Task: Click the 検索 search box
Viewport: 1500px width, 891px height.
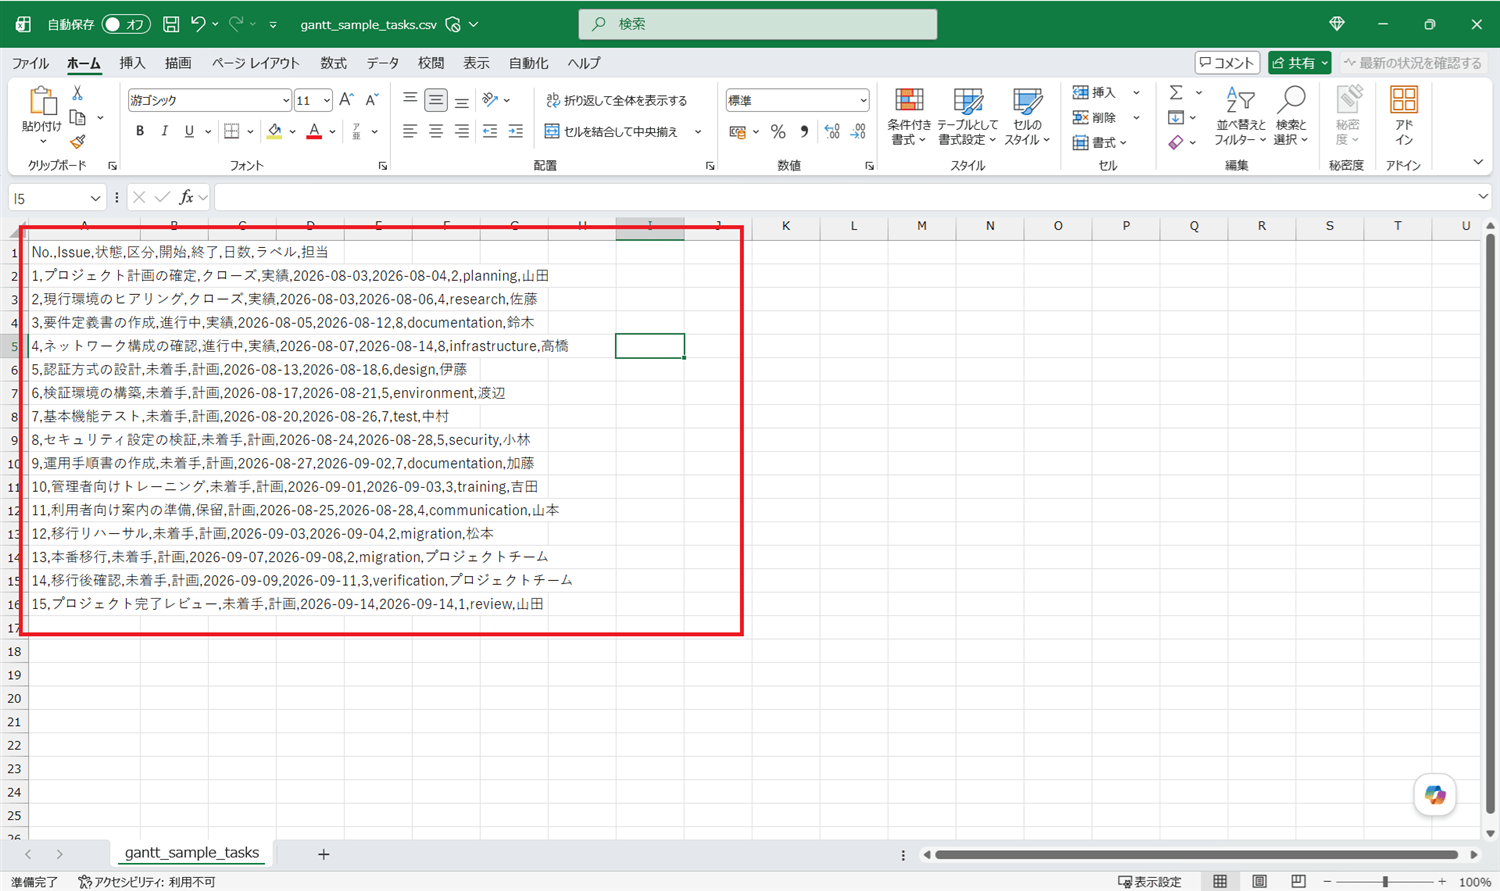Action: [758, 24]
